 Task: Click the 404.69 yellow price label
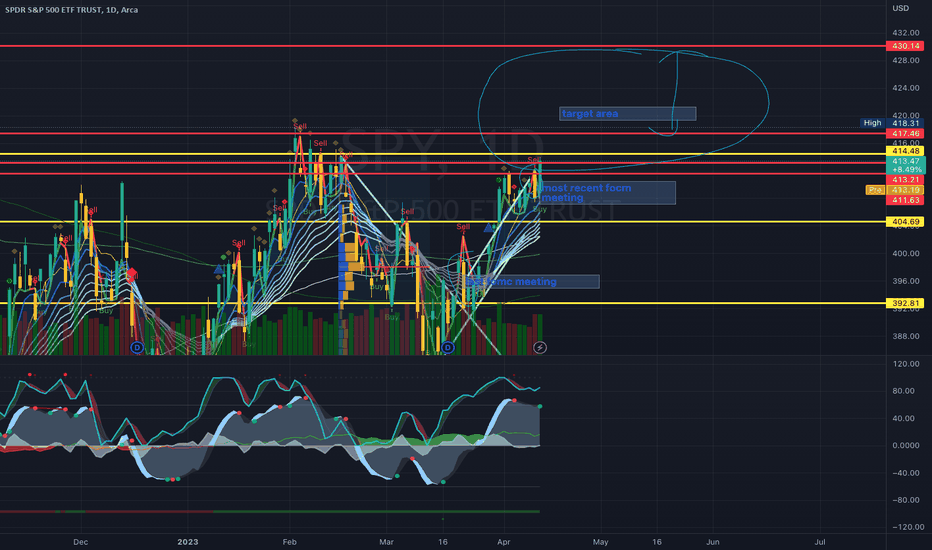coord(905,222)
